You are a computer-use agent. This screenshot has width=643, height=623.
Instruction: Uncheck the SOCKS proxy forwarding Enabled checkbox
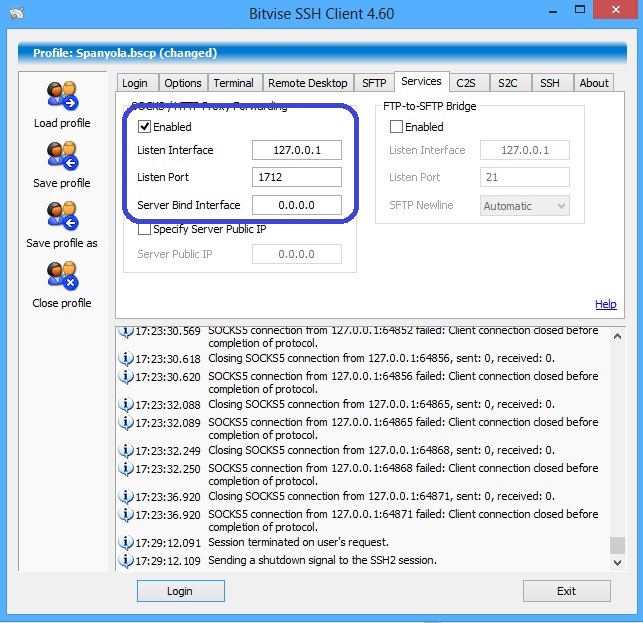[x=144, y=127]
